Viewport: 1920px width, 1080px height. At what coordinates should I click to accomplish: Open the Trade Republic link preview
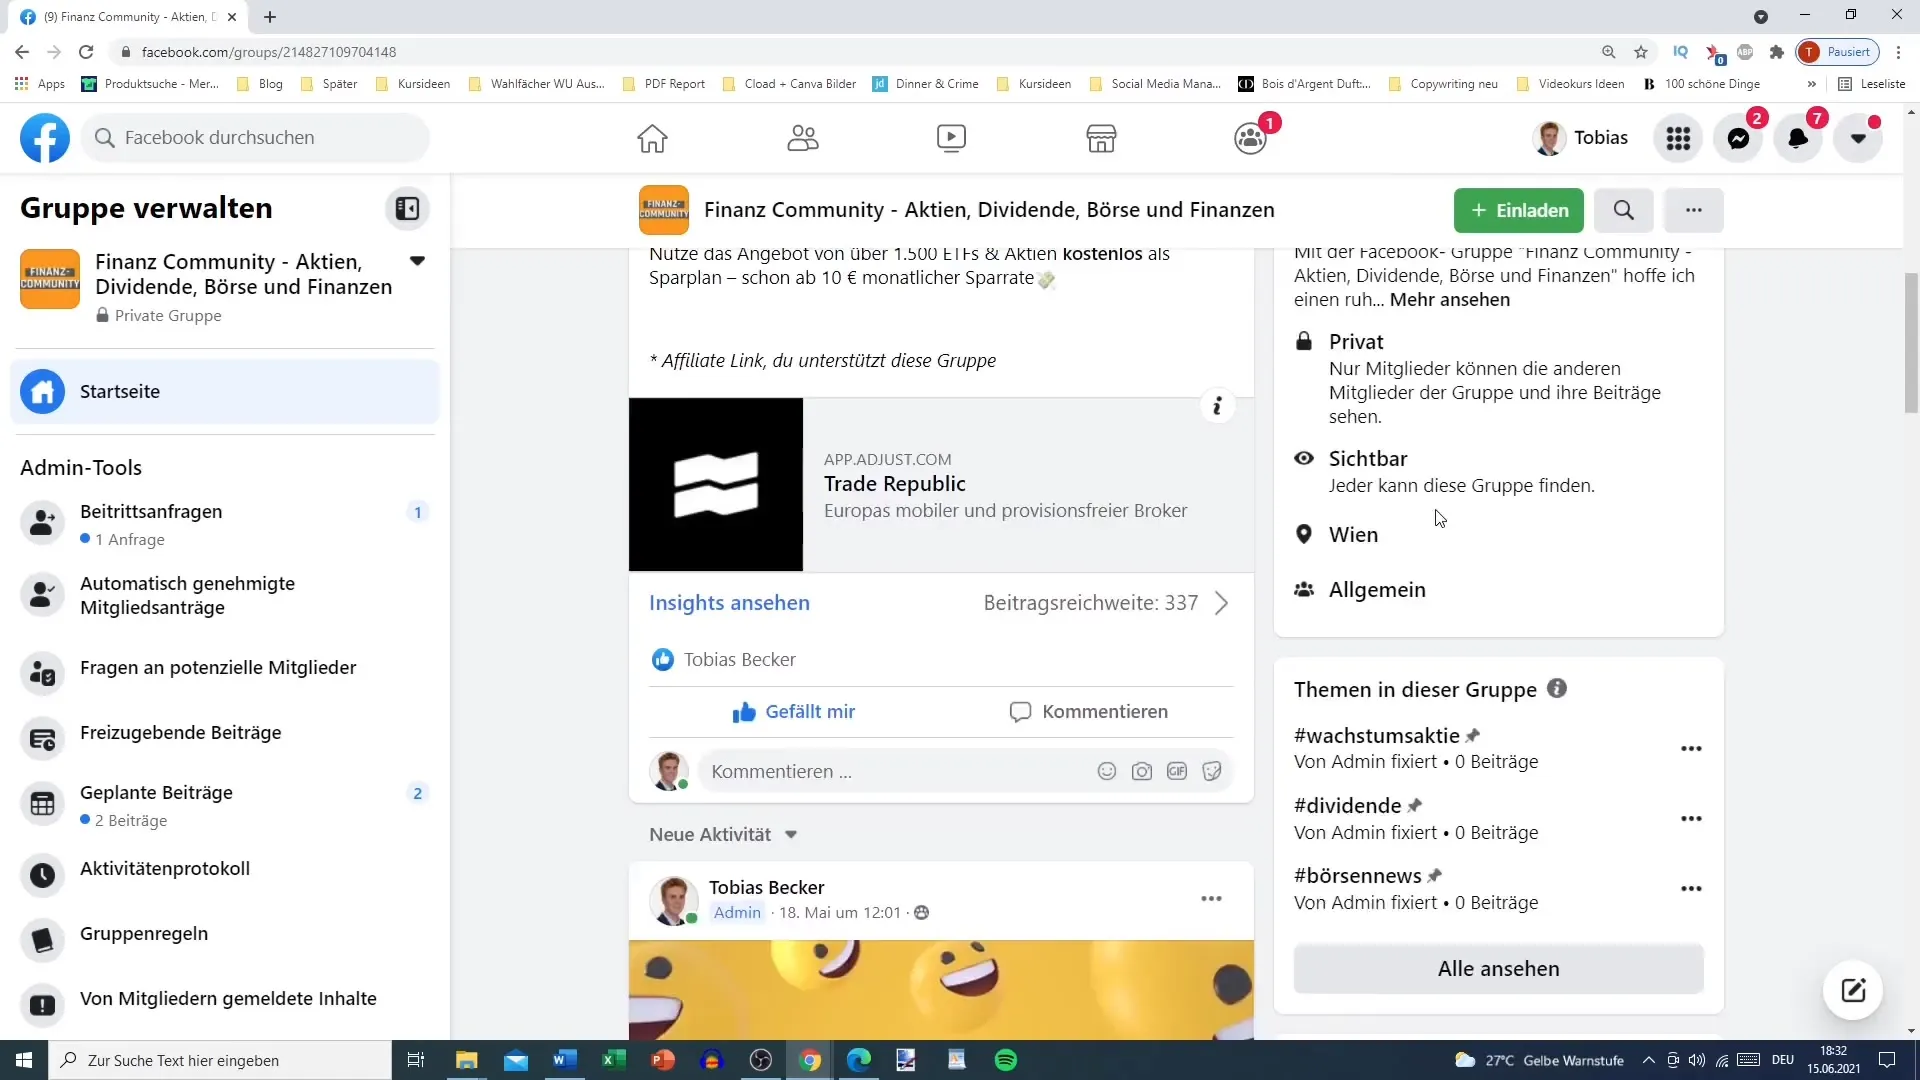[x=941, y=485]
